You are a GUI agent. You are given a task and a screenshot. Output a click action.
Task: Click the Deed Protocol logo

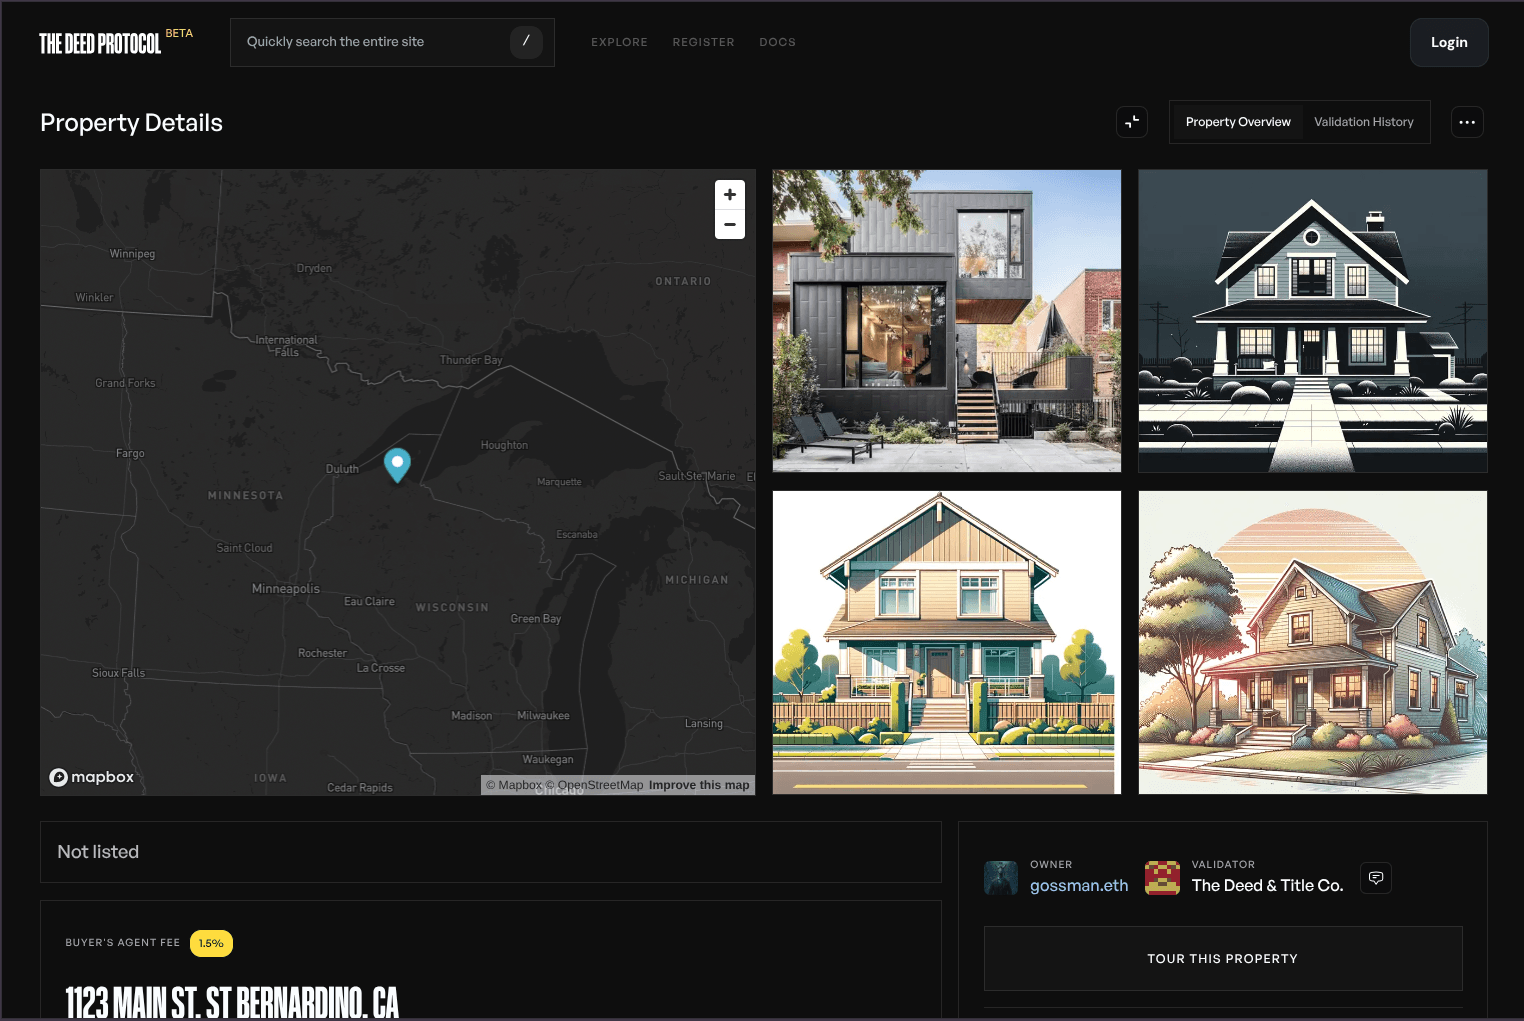100,43
